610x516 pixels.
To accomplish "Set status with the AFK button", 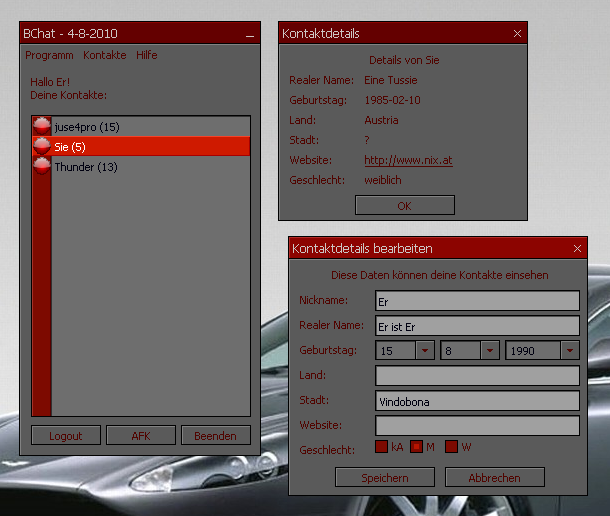I will coord(141,436).
